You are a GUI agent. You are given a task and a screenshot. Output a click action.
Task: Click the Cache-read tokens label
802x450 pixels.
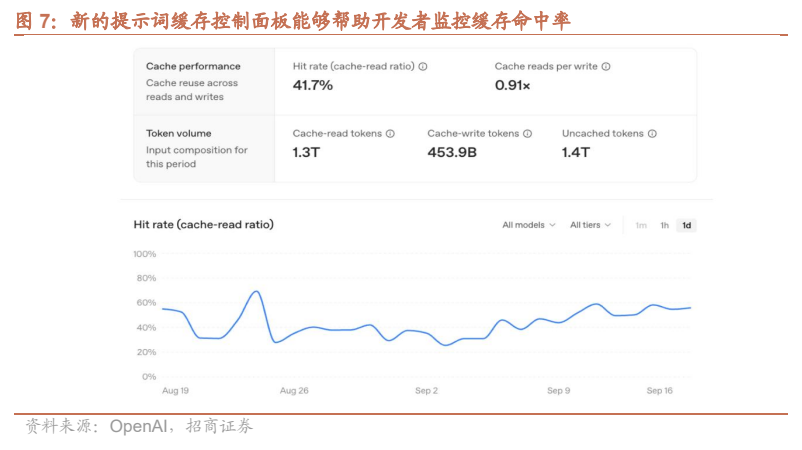point(337,133)
